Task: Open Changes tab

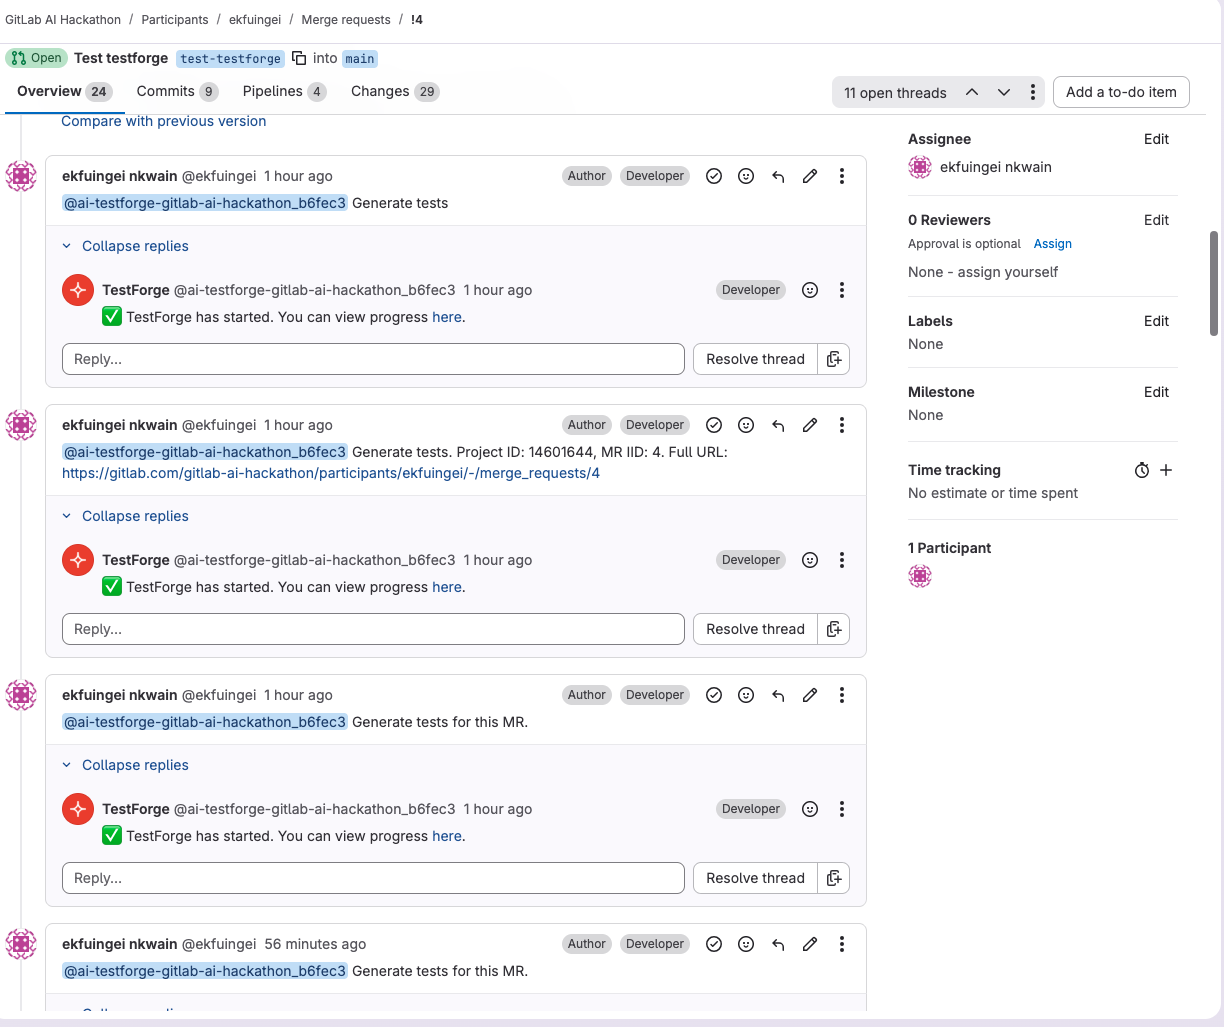Action: pyautogui.click(x=395, y=91)
